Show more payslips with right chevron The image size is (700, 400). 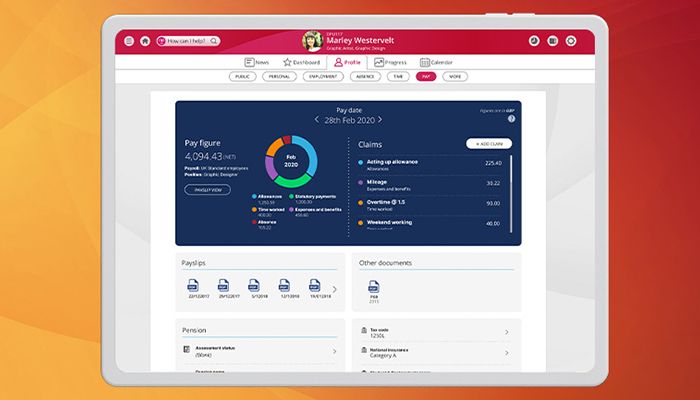335,289
